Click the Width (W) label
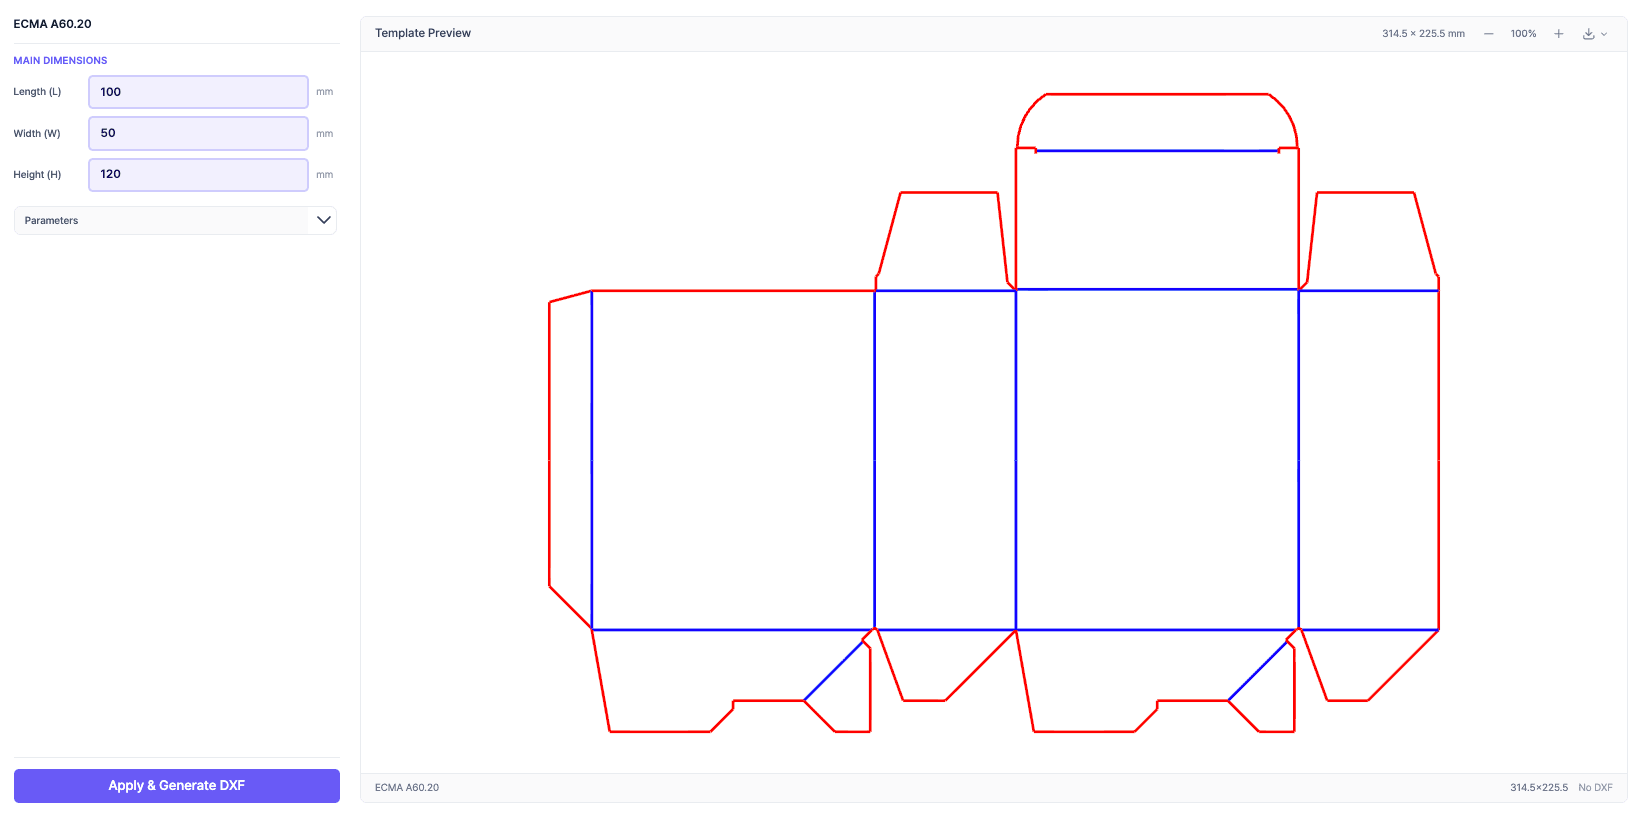Screen dimensions: 1640x817 coord(37,134)
